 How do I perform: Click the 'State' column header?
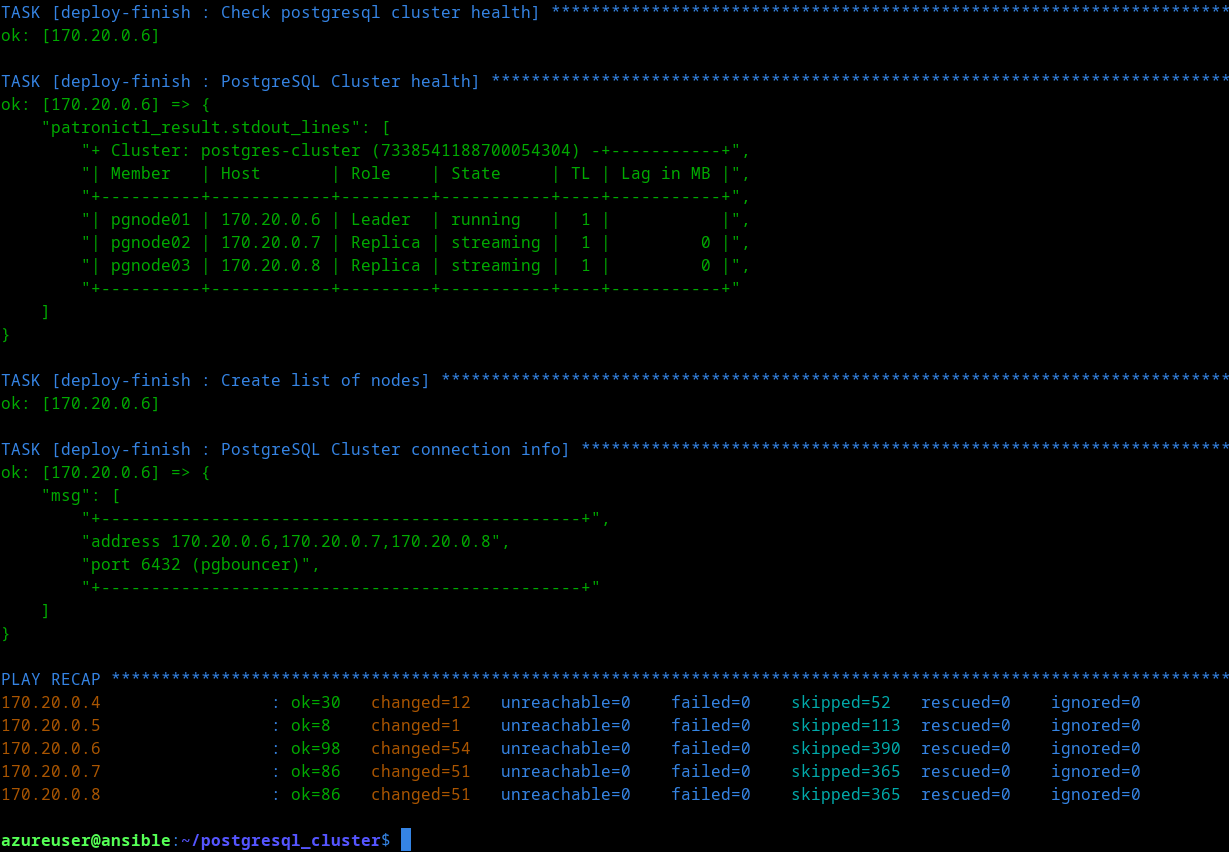coord(476,173)
